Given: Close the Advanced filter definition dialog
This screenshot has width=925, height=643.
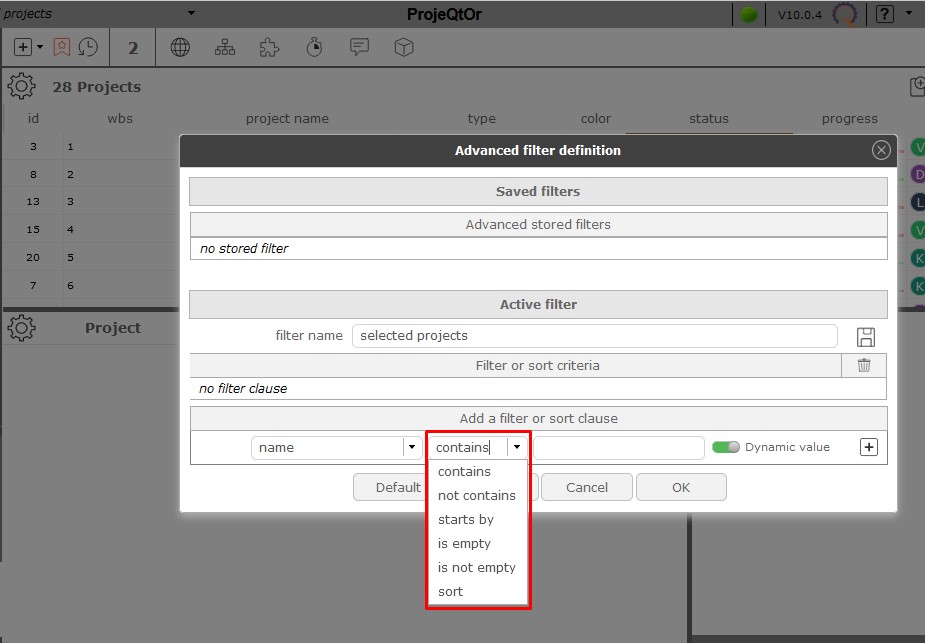Looking at the screenshot, I should [881, 150].
